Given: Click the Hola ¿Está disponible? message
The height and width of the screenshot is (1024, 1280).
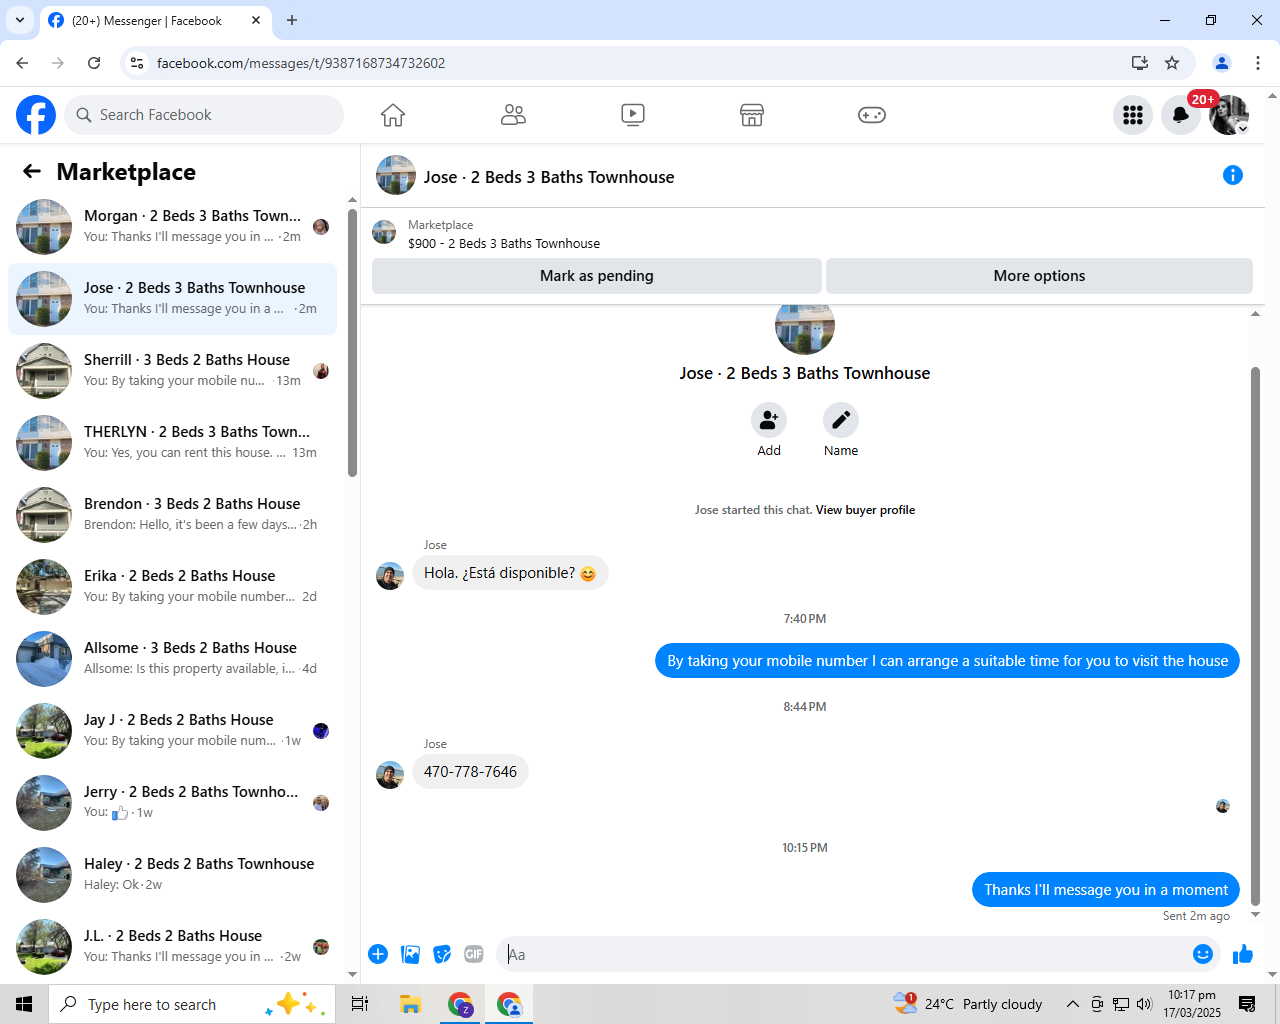Looking at the screenshot, I should pyautogui.click(x=510, y=573).
